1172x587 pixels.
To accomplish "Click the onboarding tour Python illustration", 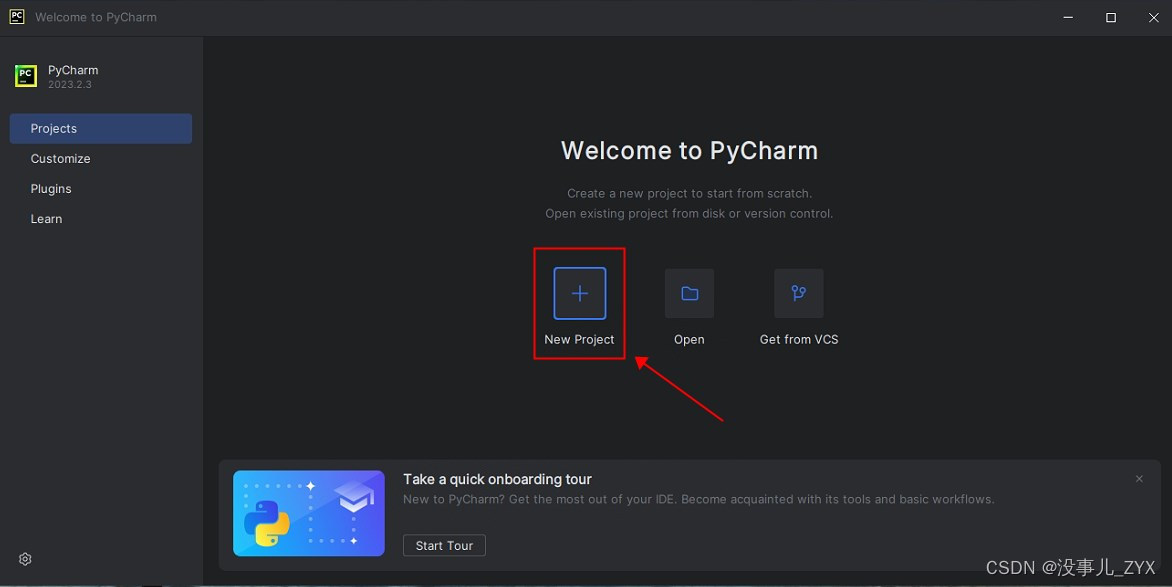I will pyautogui.click(x=309, y=513).
